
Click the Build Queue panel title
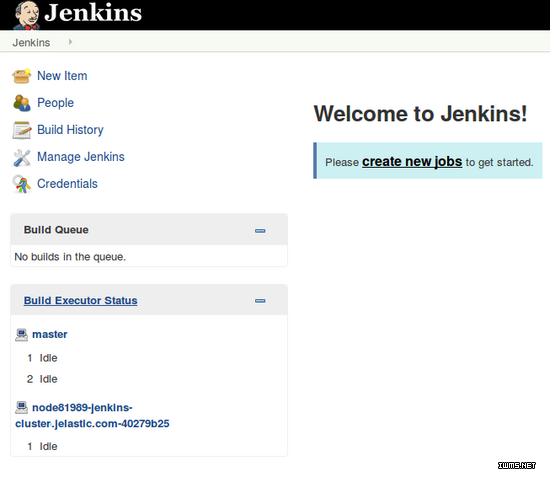click(56, 230)
